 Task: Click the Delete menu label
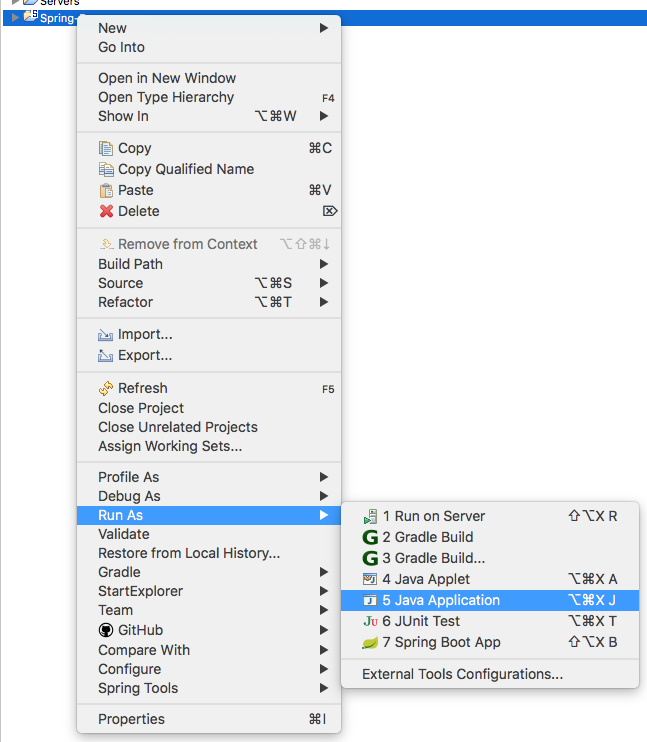coord(139,212)
